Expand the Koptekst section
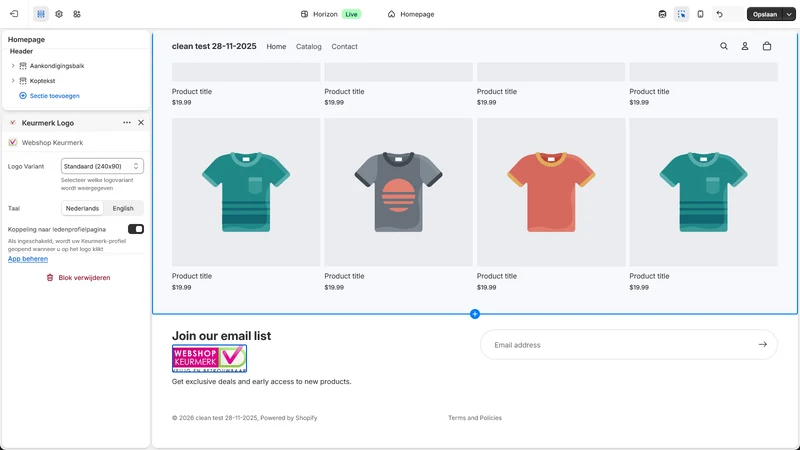Image resolution: width=800 pixels, height=450 pixels. coord(13,81)
